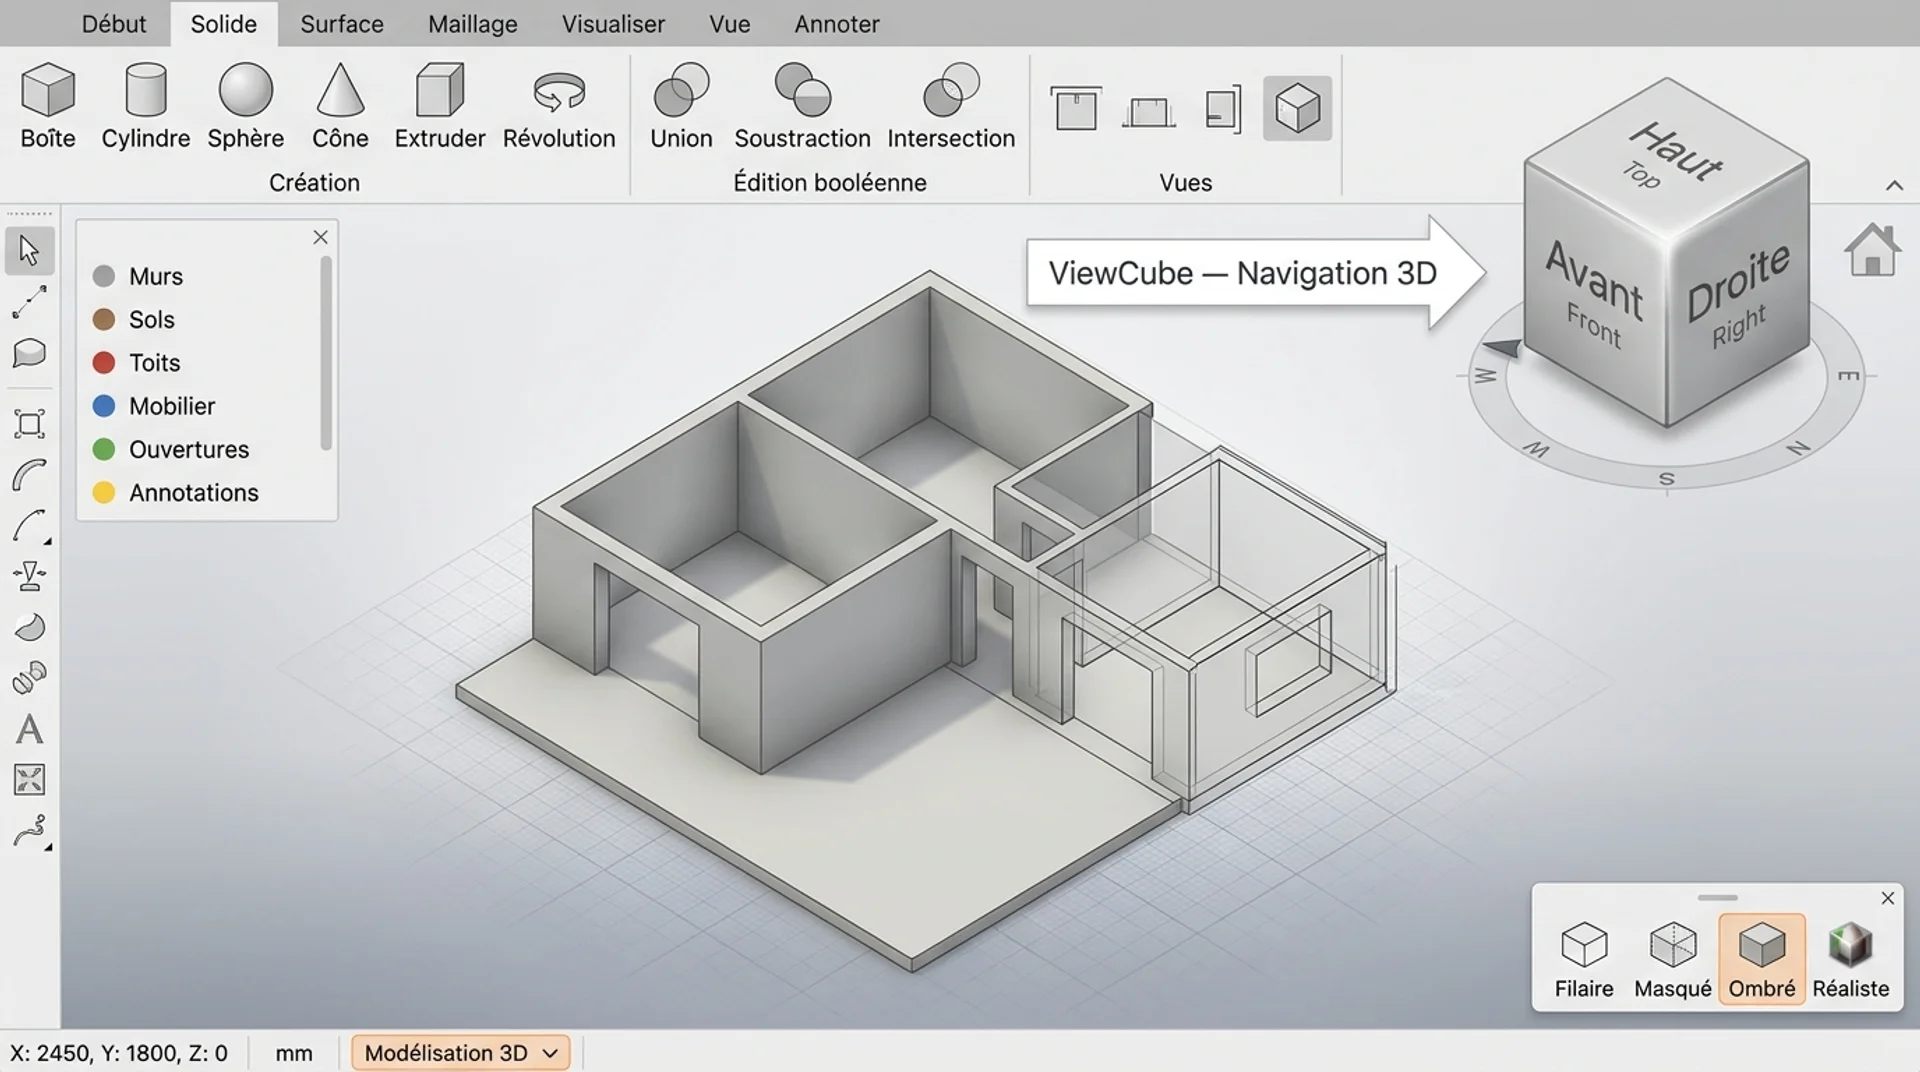Open the spline curve tool flyout
The height and width of the screenshot is (1072, 1920).
(30, 832)
